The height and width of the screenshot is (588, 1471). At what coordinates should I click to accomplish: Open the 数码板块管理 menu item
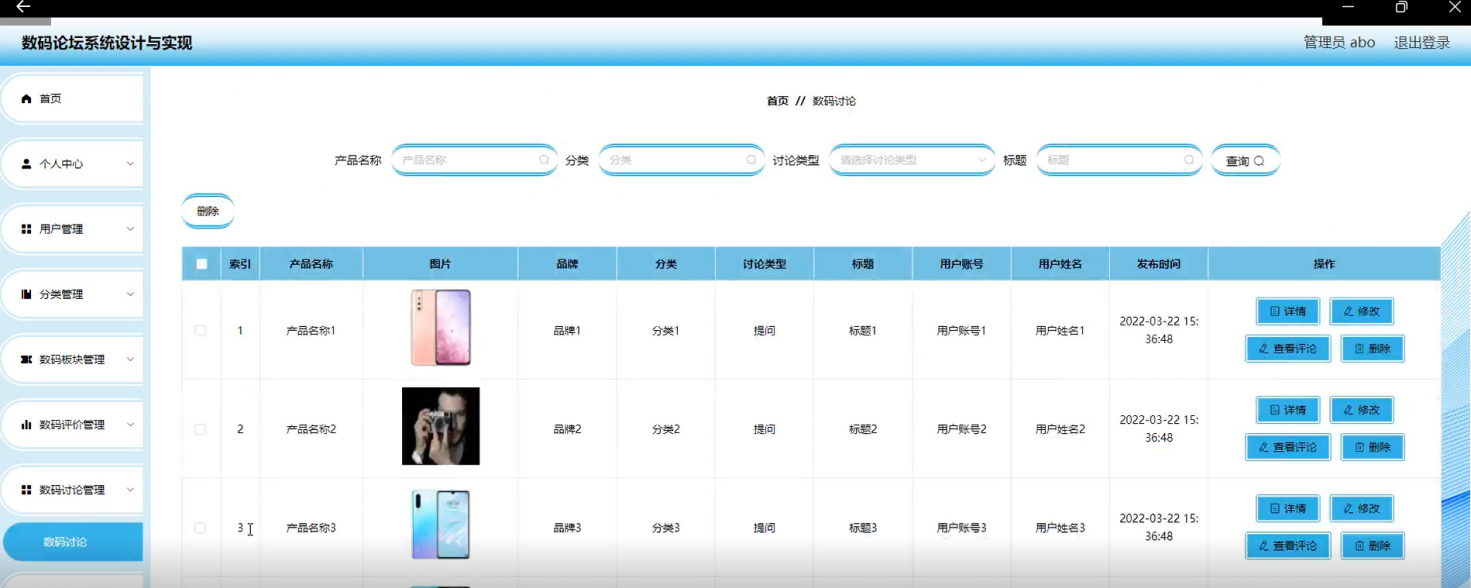(x=72, y=360)
